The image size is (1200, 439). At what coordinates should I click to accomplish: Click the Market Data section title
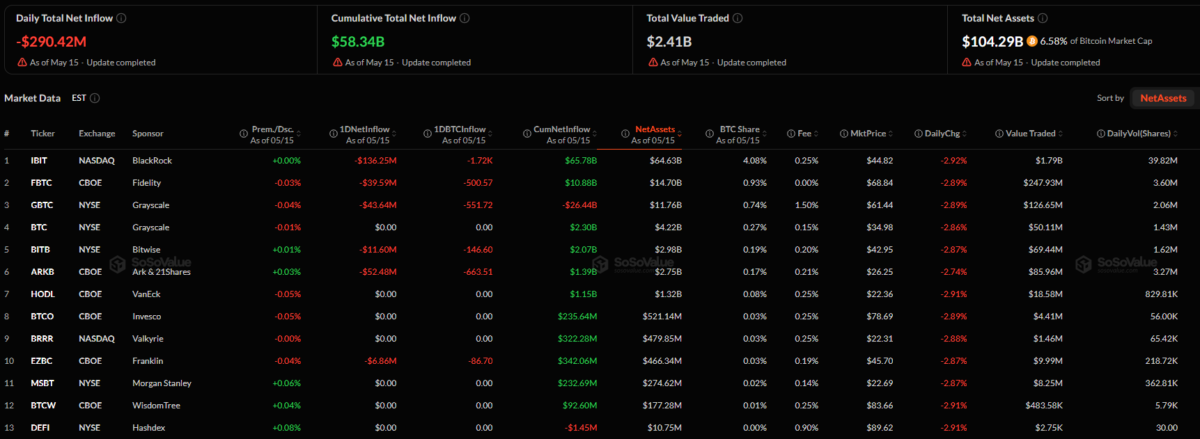[x=32, y=98]
